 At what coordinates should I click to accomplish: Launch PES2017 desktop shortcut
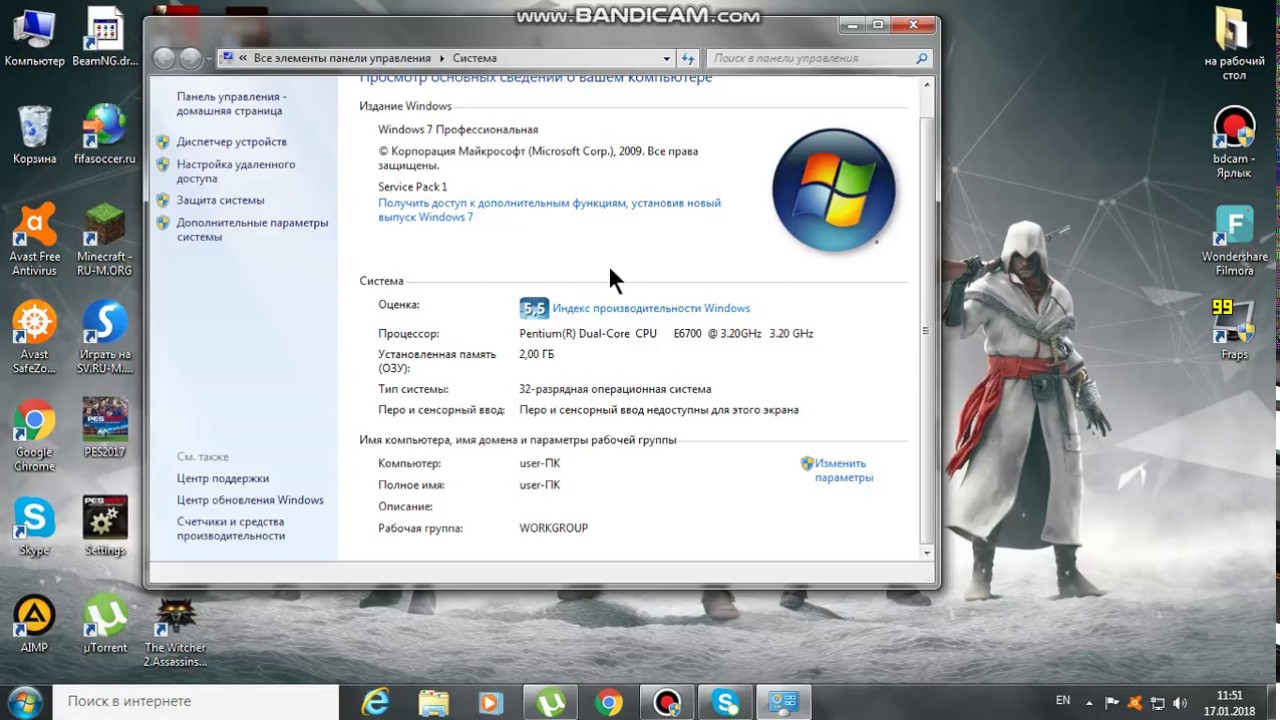(104, 429)
